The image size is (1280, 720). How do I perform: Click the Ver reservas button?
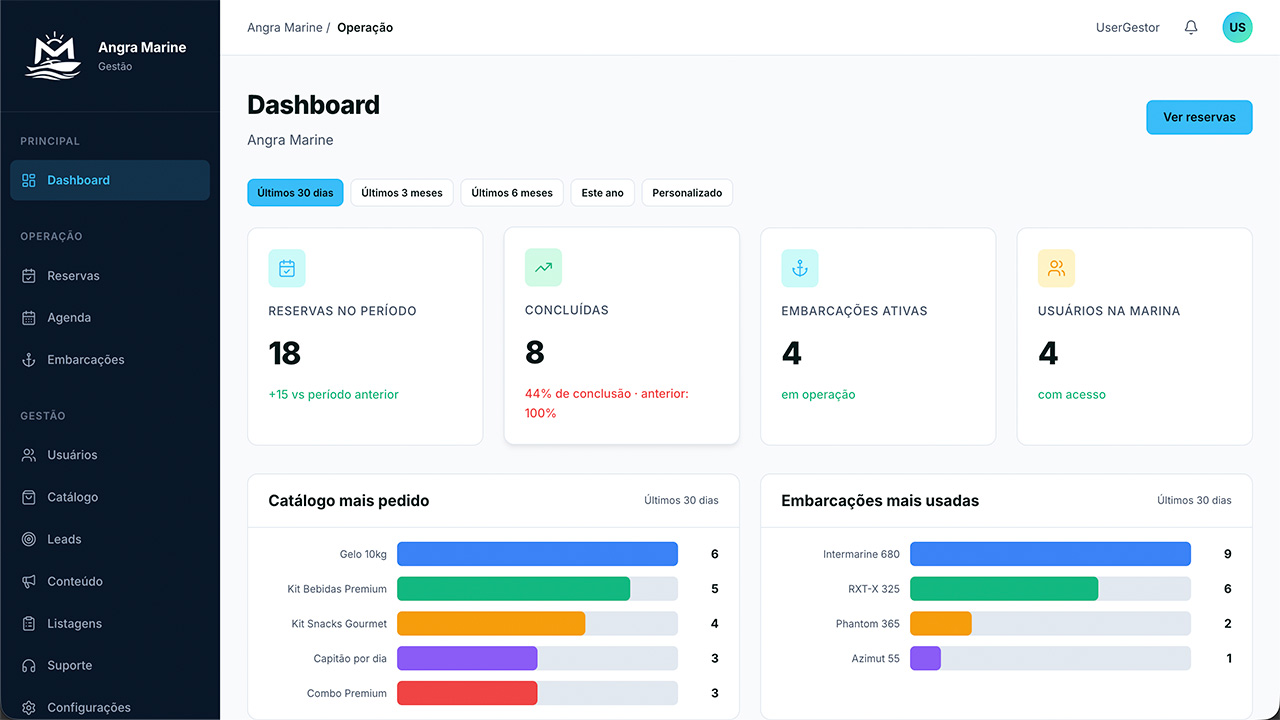pyautogui.click(x=1199, y=117)
